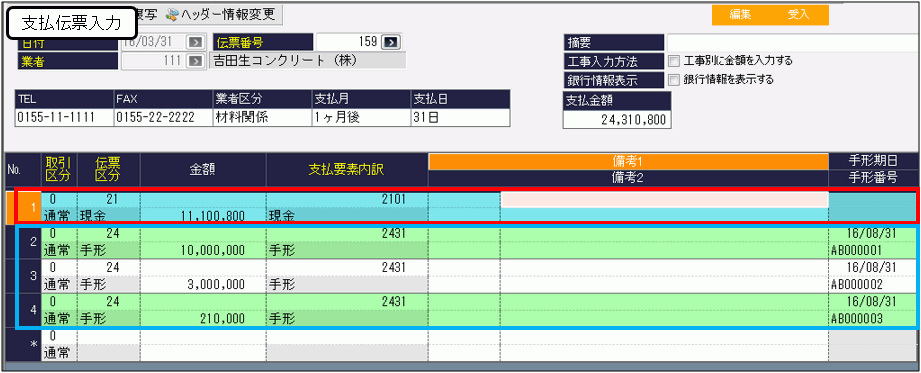Viewport: 921px width, 373px height.
Task: Click the 手形期日 column header
Action: pos(874,162)
